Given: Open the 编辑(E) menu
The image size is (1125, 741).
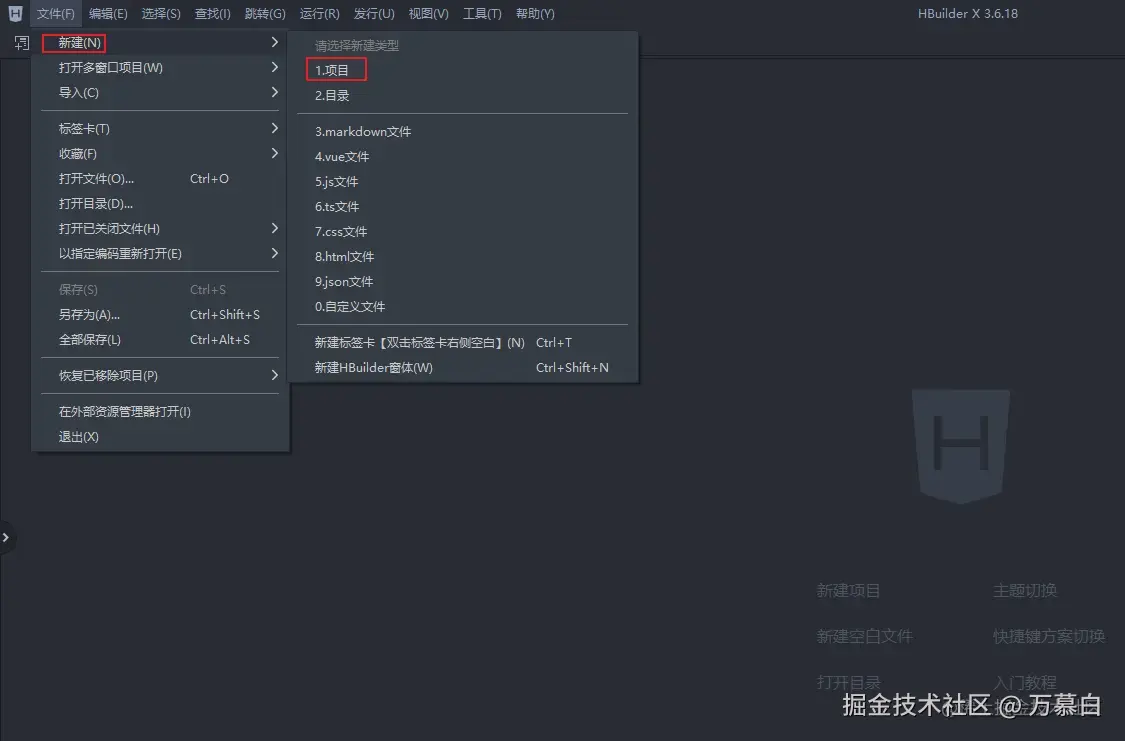Looking at the screenshot, I should click(108, 14).
